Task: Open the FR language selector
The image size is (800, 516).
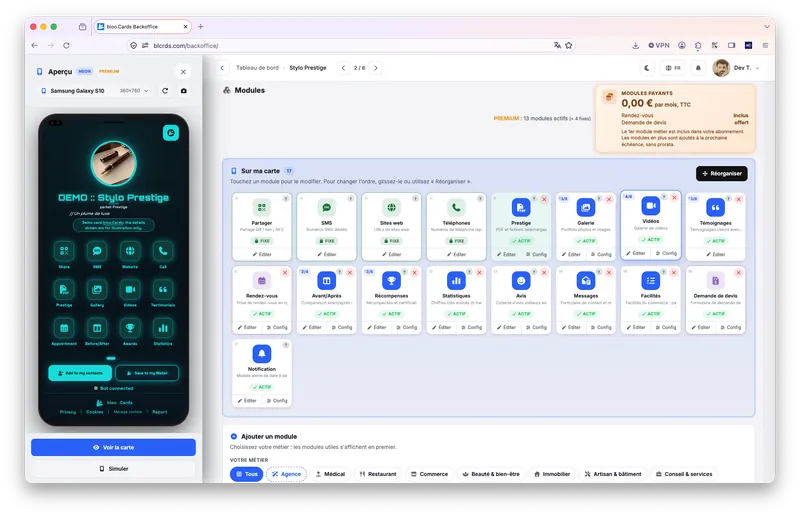Action: 673,68
